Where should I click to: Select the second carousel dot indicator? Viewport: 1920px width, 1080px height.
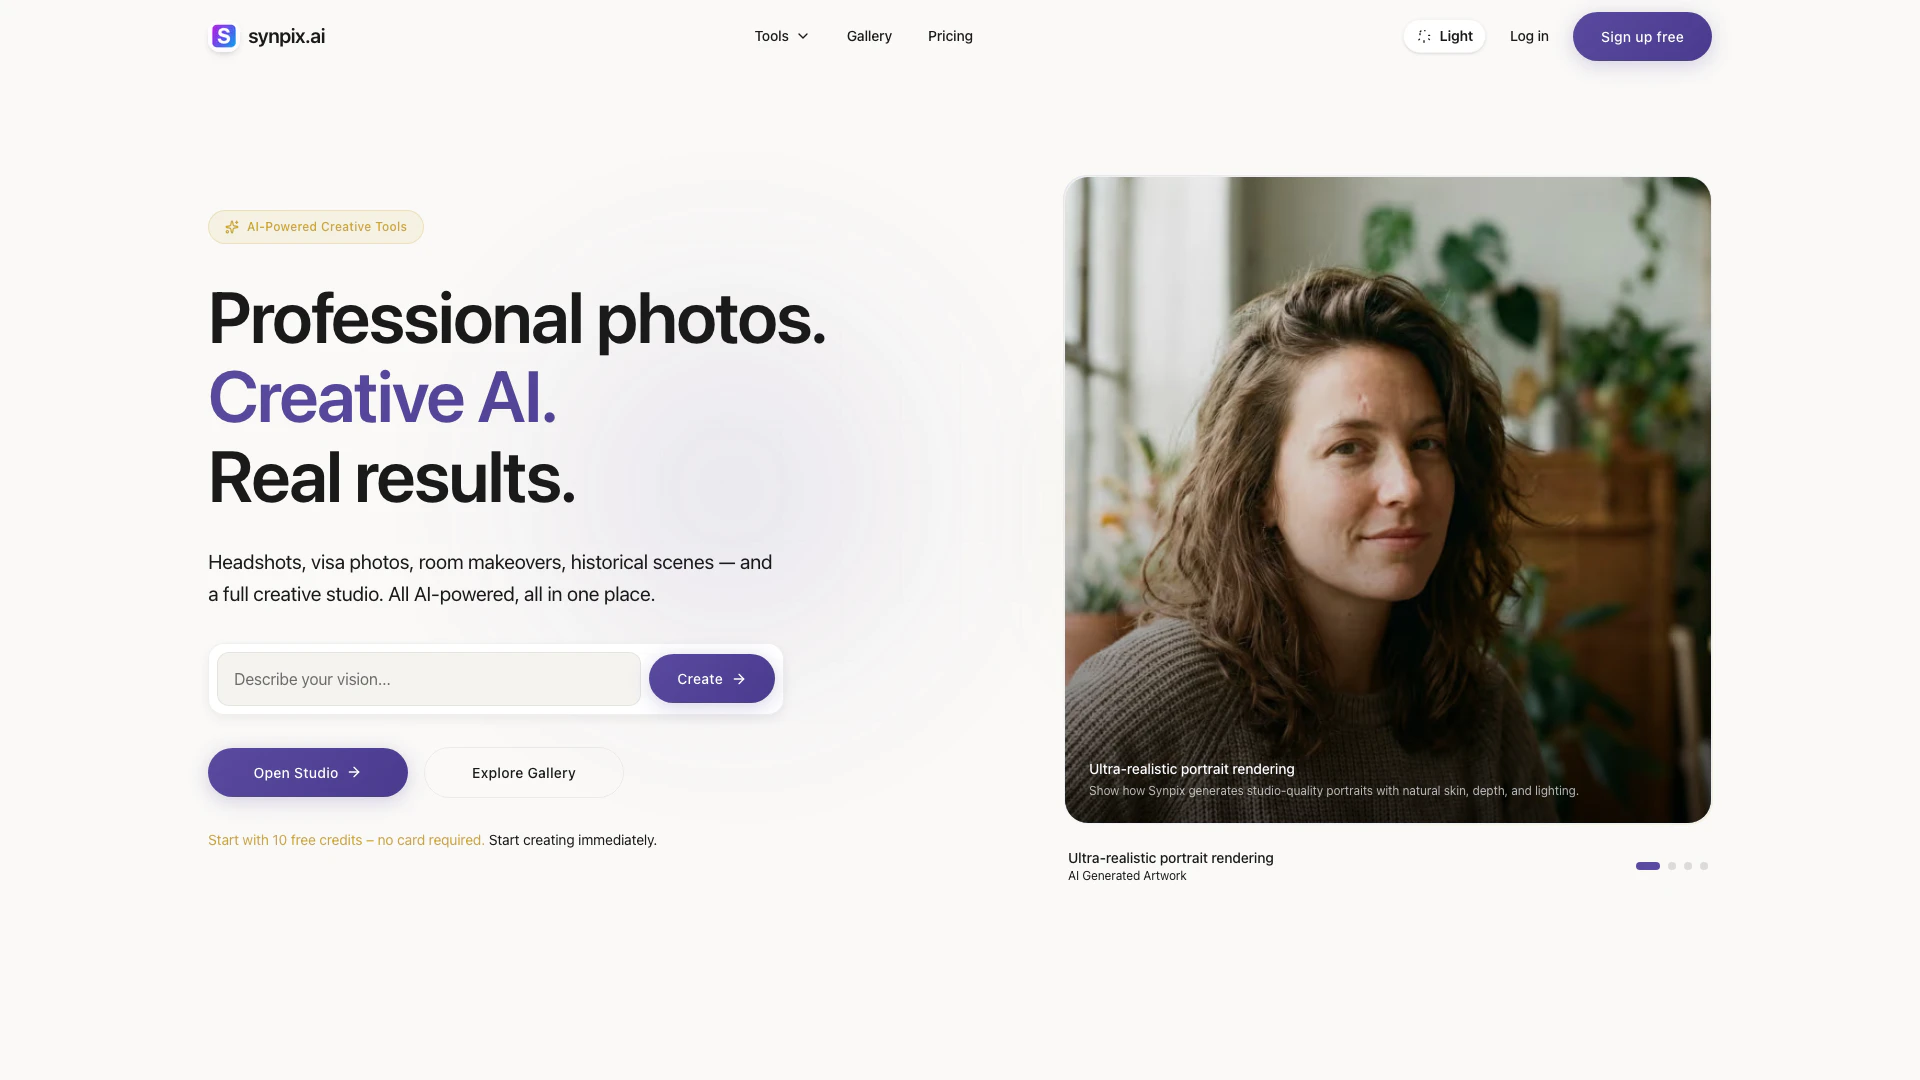pyautogui.click(x=1672, y=866)
